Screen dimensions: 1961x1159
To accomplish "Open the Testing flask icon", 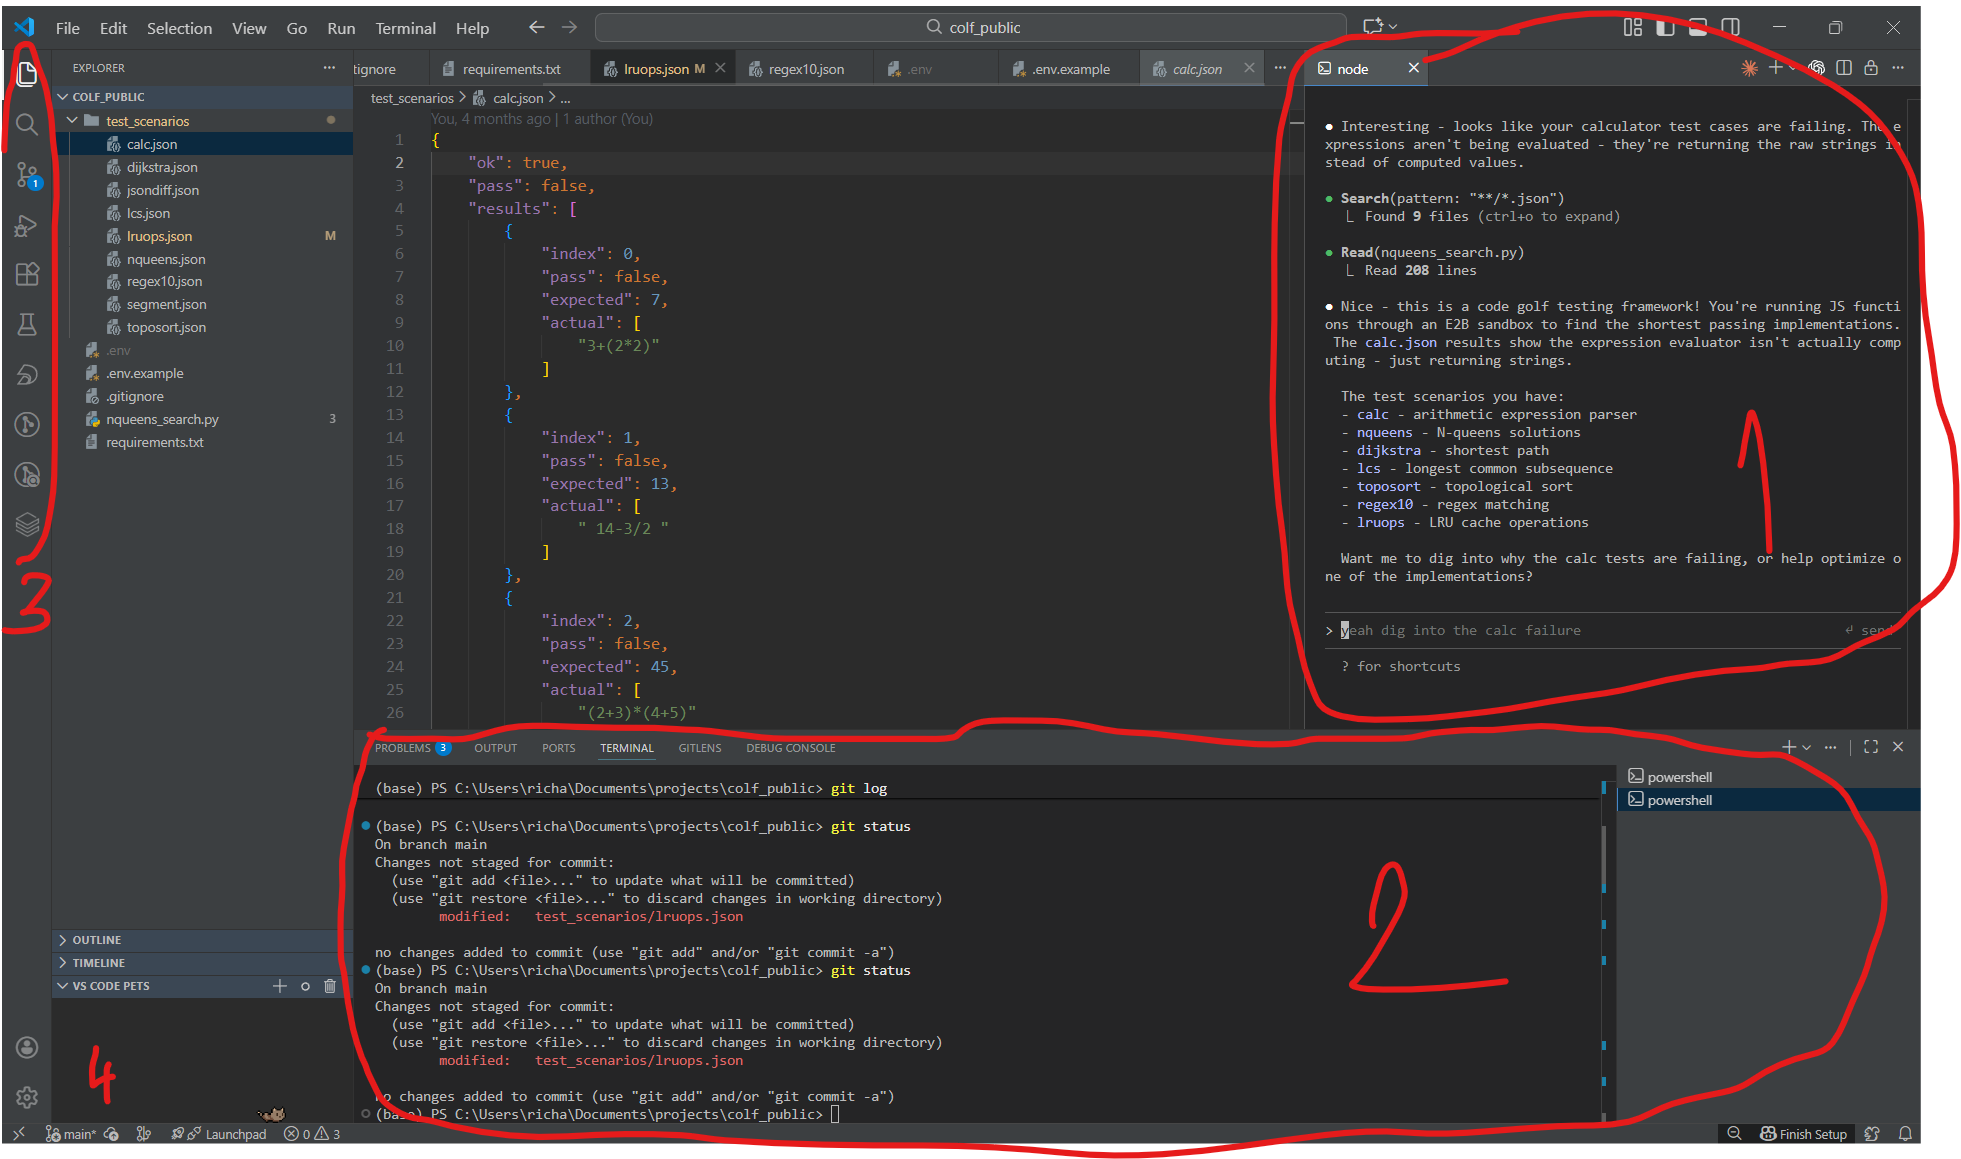I will point(27,324).
